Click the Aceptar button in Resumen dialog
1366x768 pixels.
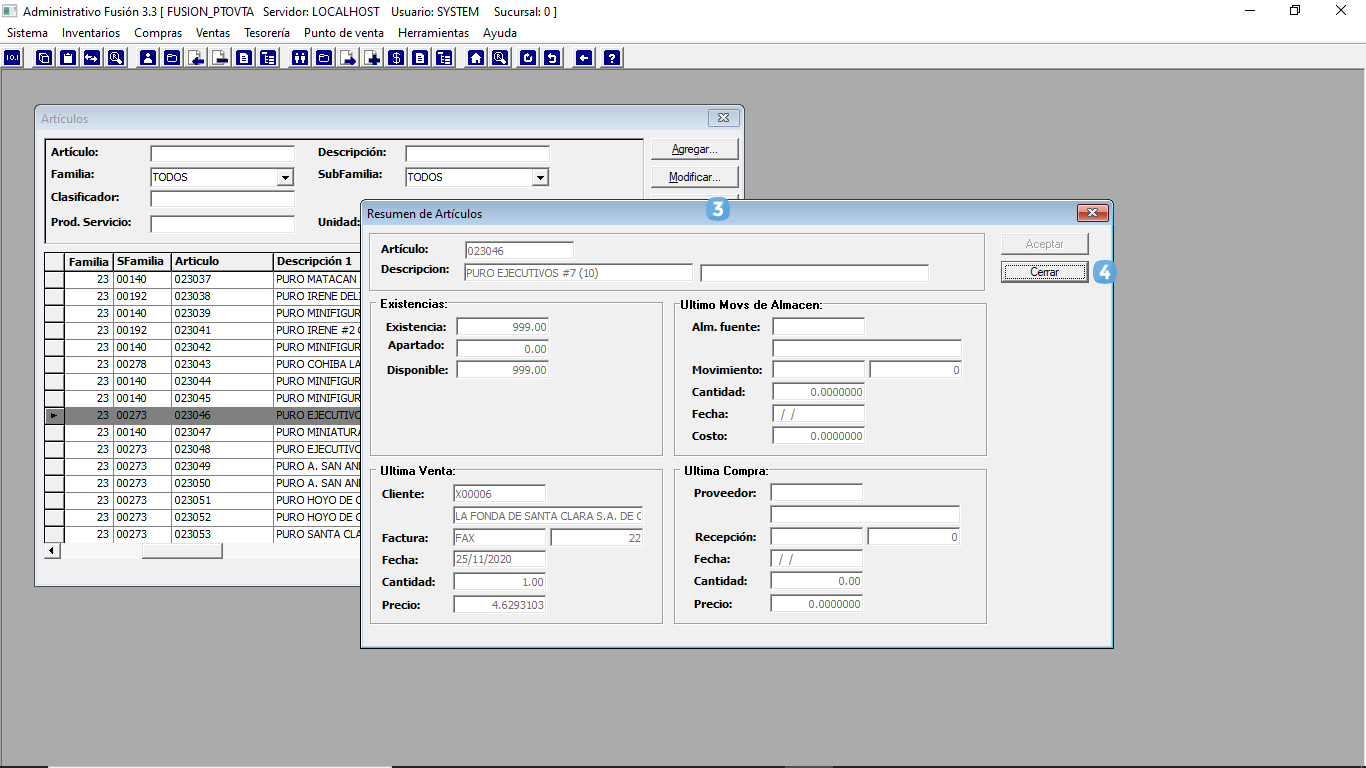[x=1045, y=244]
